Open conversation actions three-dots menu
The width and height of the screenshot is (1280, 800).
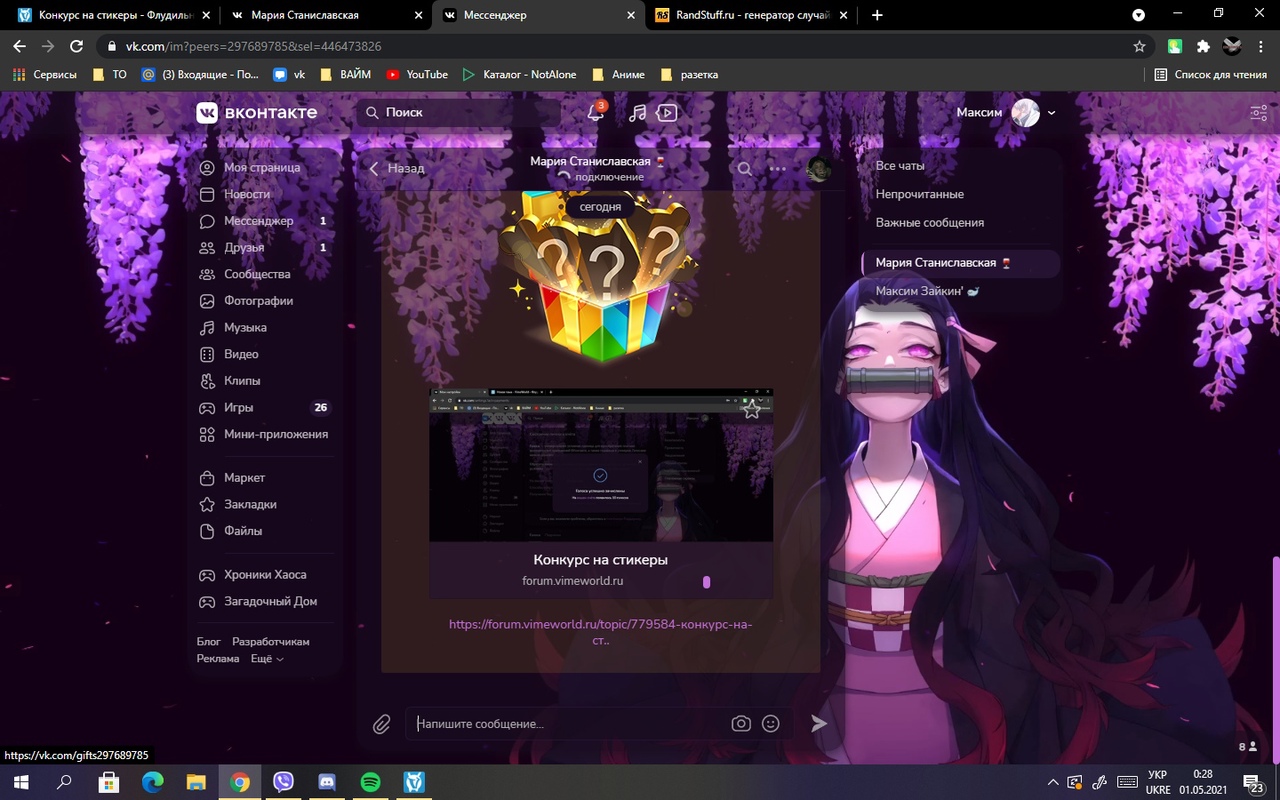[x=778, y=169]
